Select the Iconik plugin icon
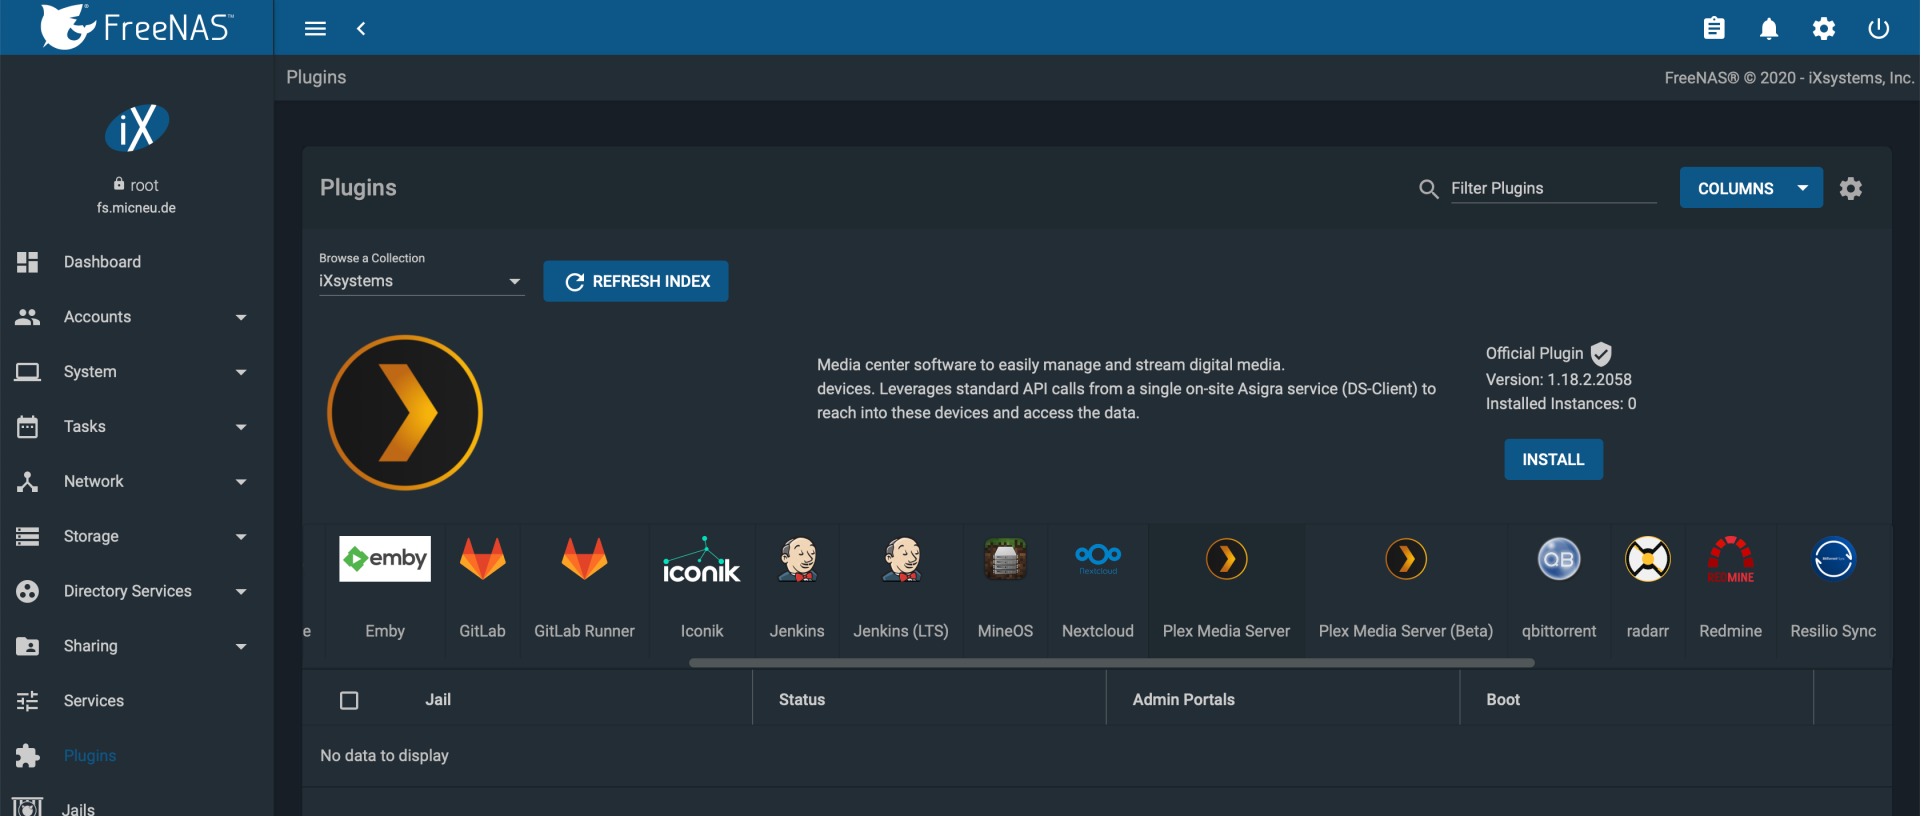Screen dimensions: 1920x816 click(x=702, y=559)
